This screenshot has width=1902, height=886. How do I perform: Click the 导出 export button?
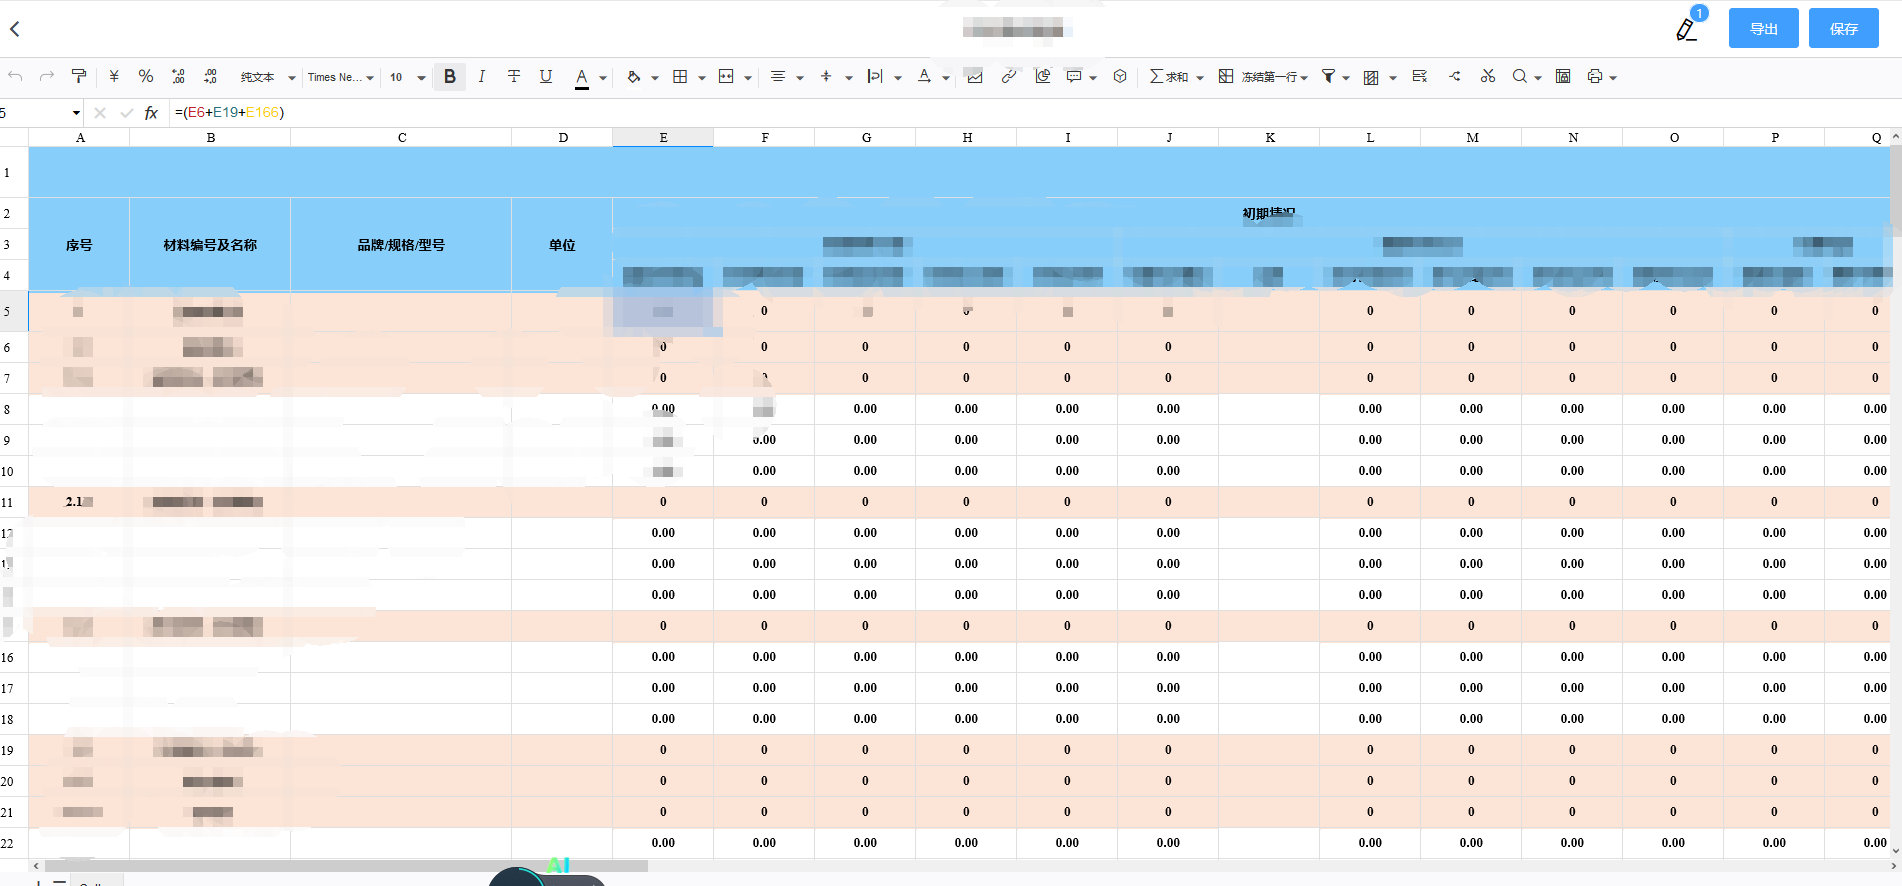click(1764, 29)
